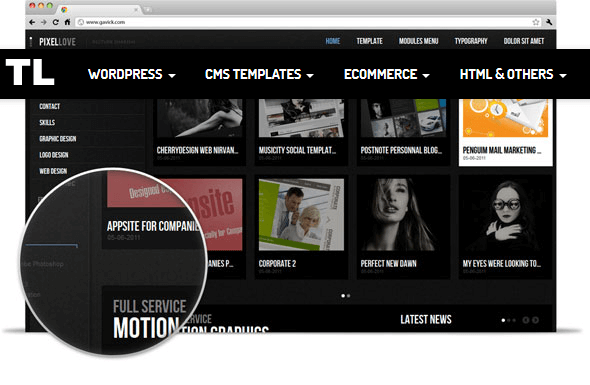Open the Postnote Personal Blog thumbnail

(403, 118)
